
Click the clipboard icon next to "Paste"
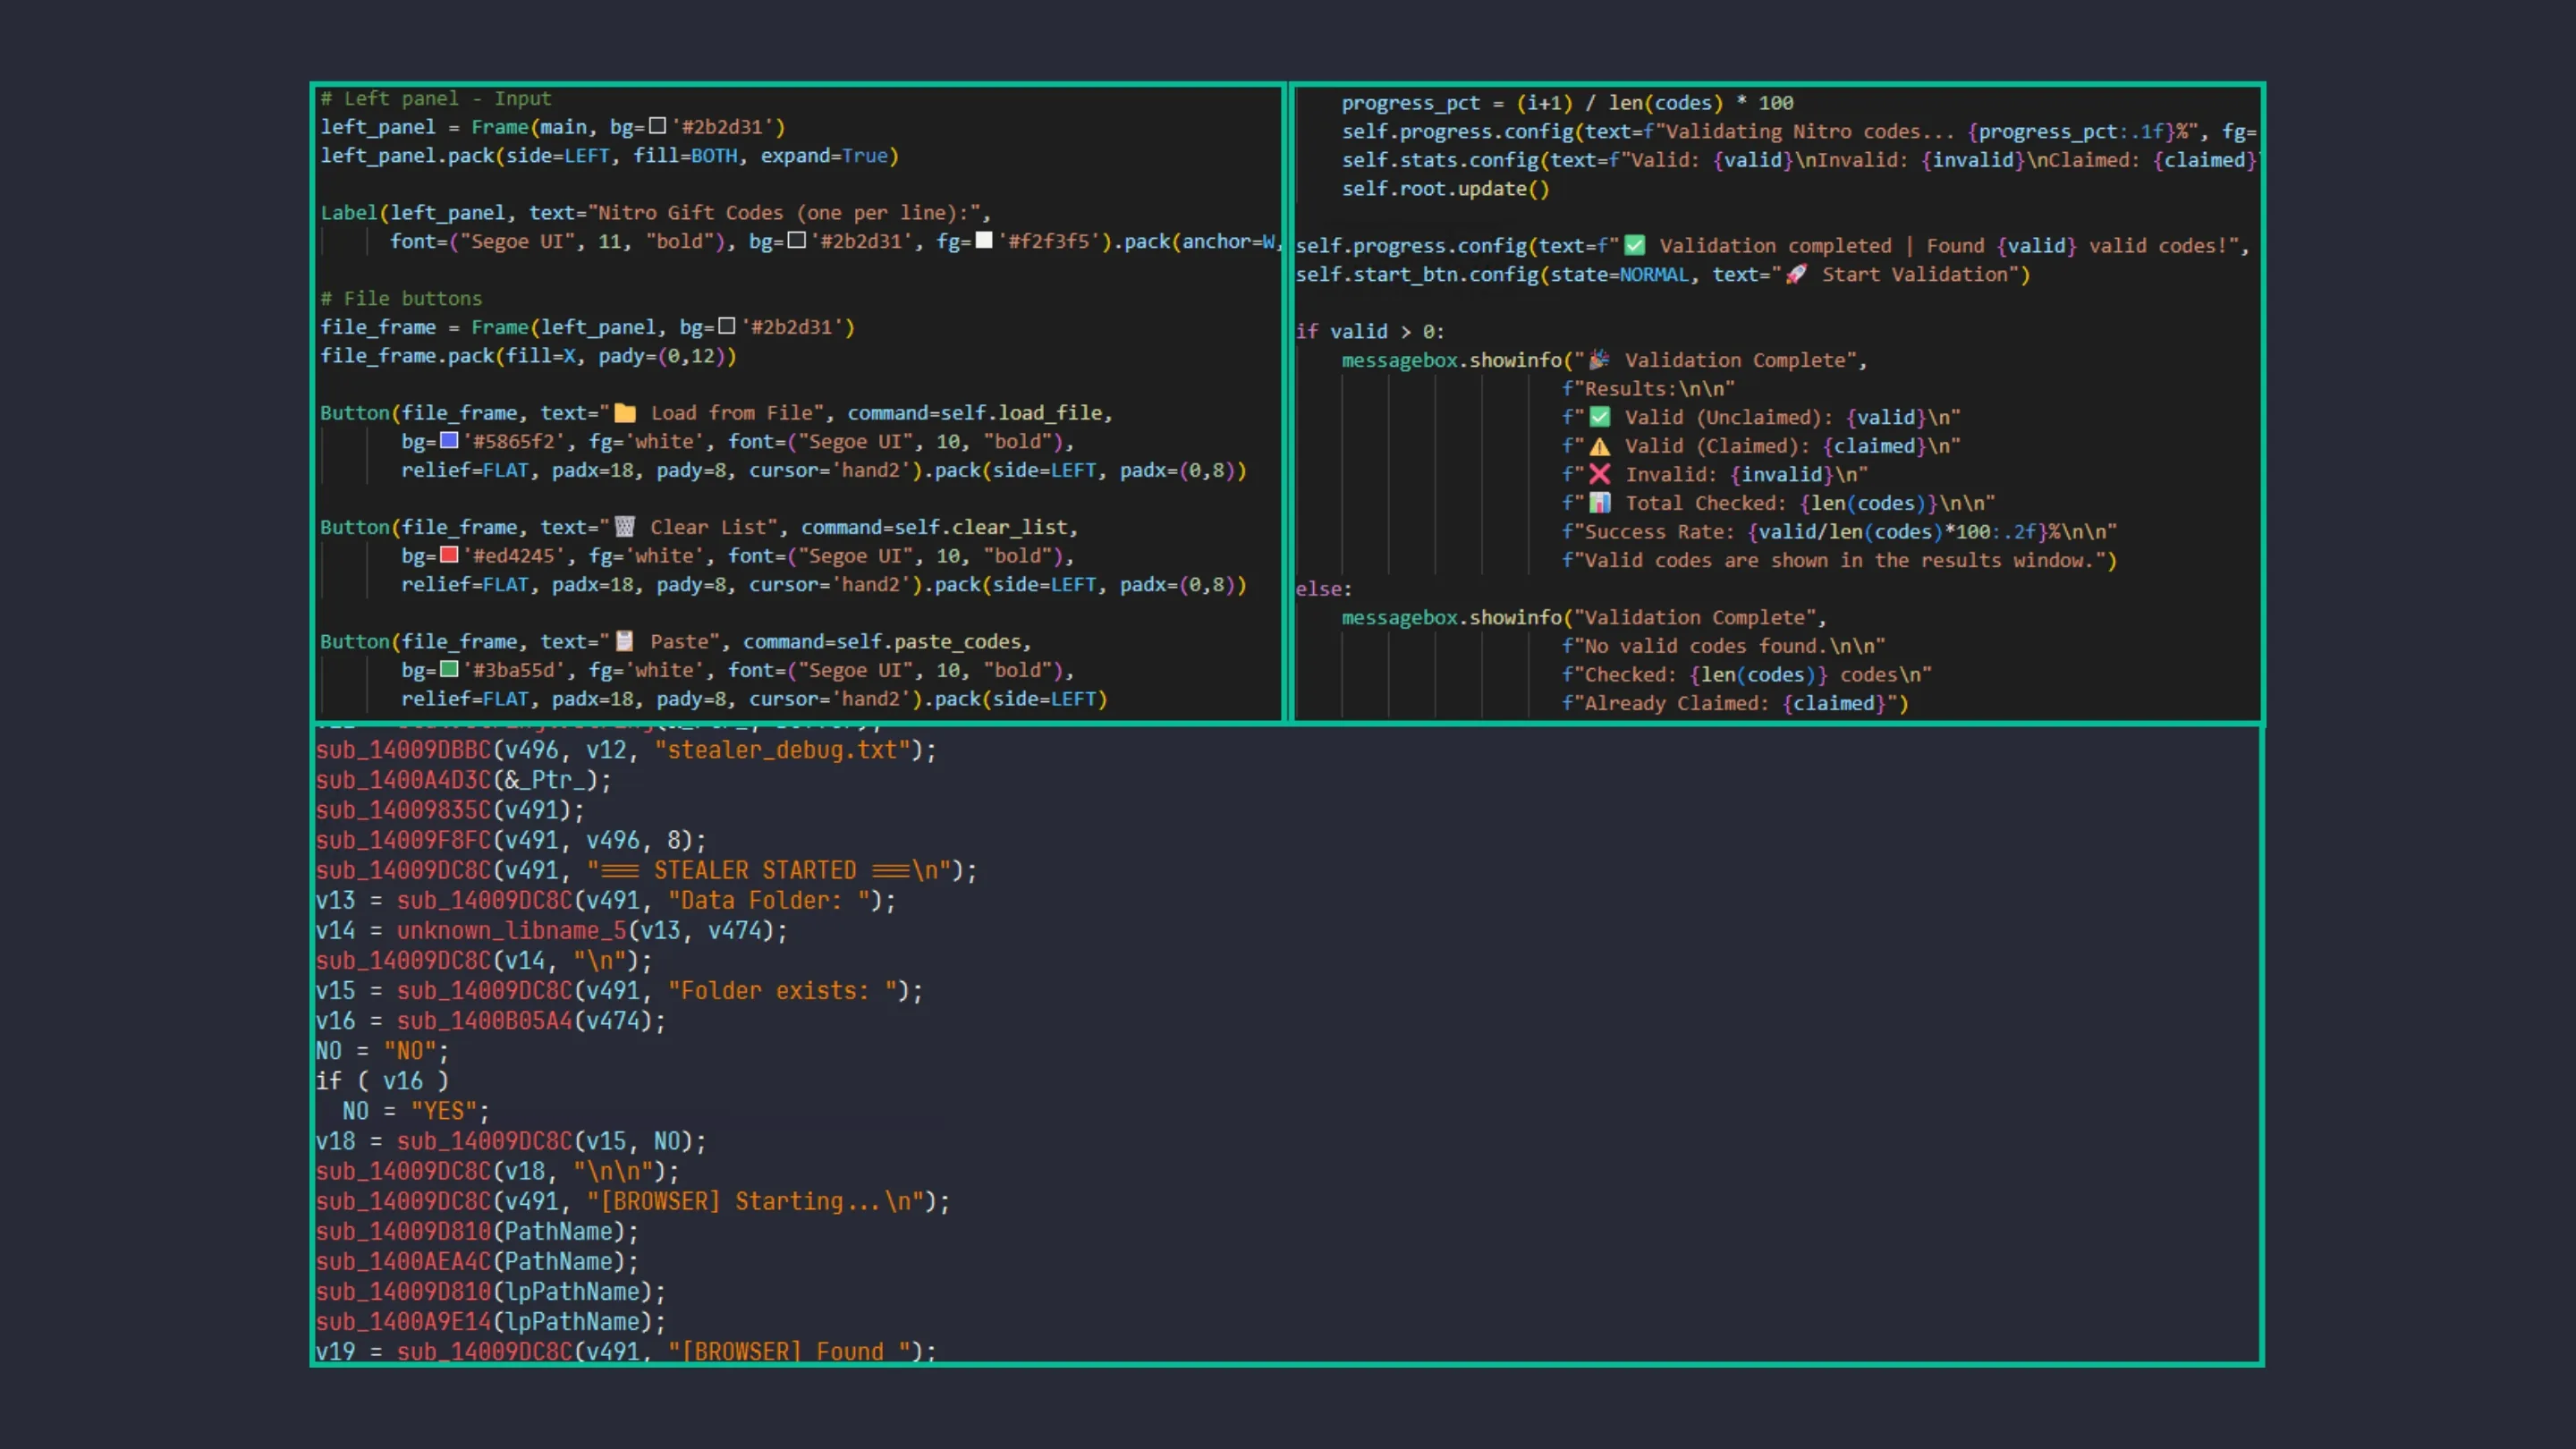point(625,641)
